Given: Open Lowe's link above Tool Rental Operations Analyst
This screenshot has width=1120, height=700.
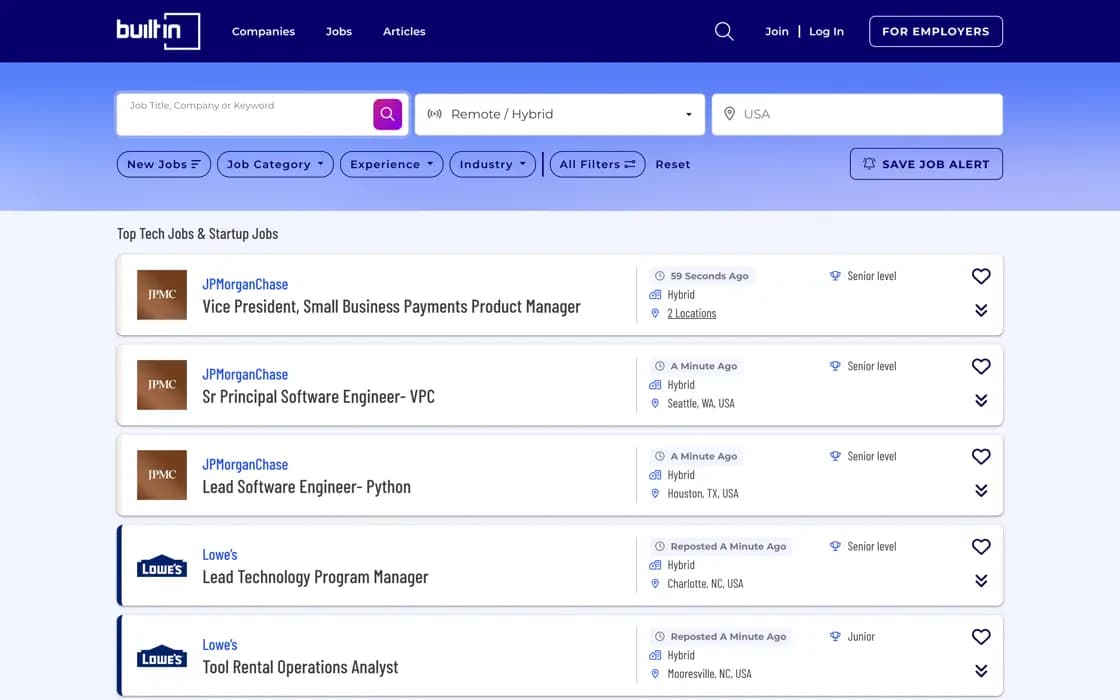Looking at the screenshot, I should click(219, 644).
